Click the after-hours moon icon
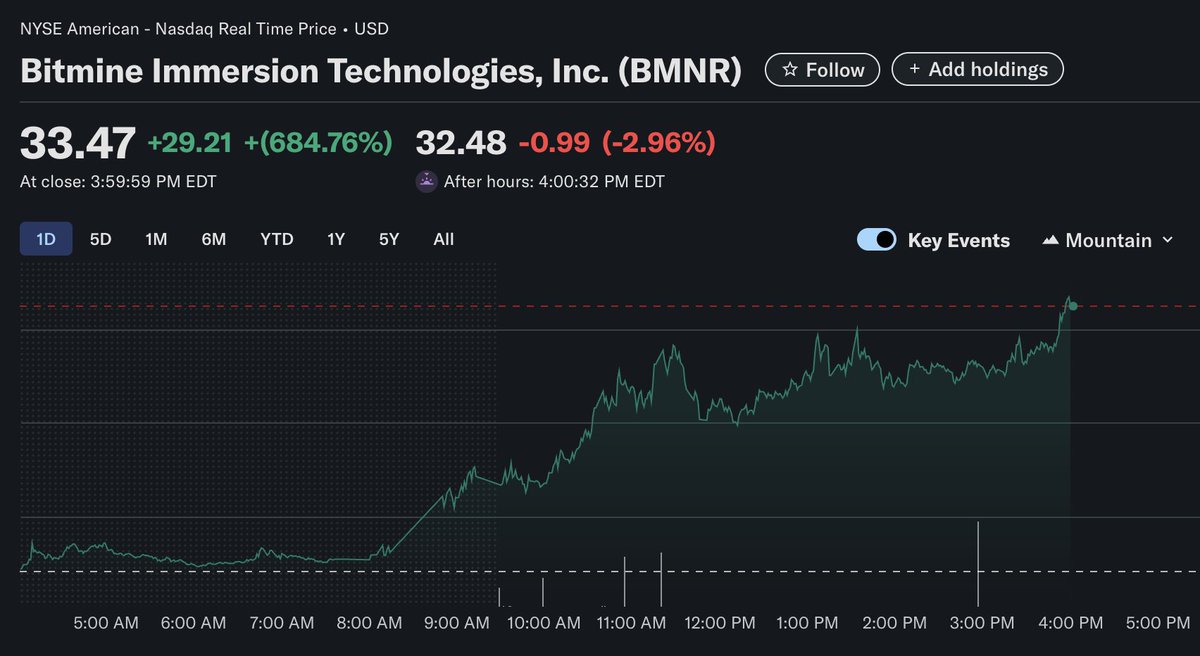Viewport: 1200px width, 656px height. (426, 182)
